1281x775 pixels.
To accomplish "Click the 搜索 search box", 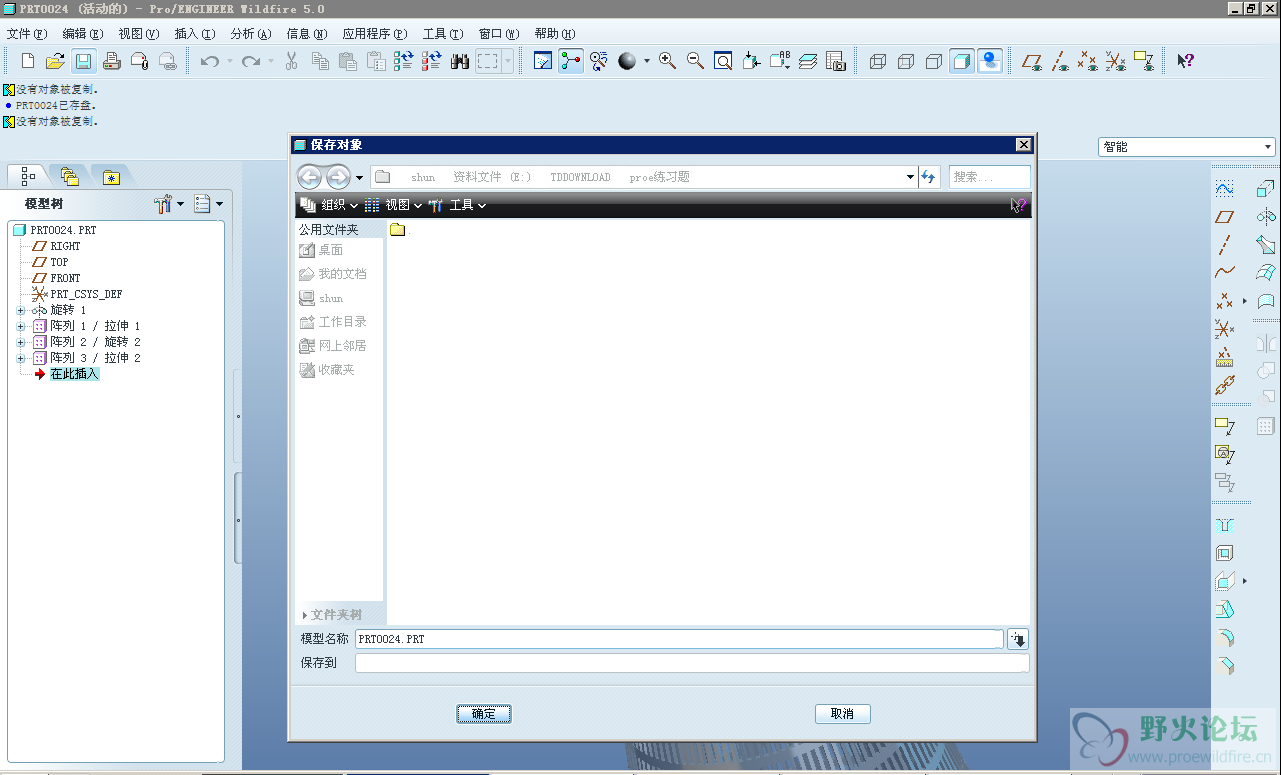I will point(989,177).
